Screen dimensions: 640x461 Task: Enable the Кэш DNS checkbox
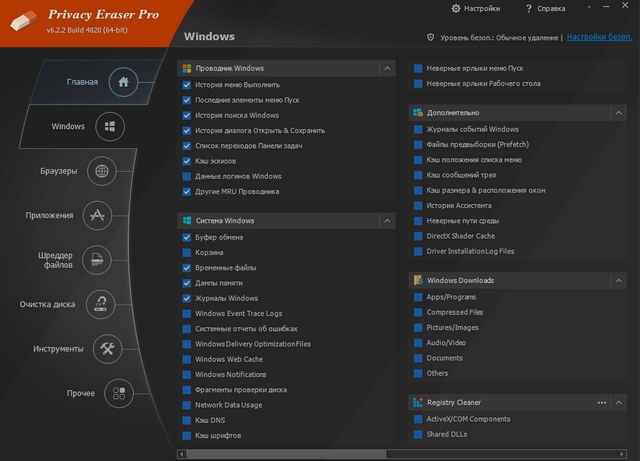pyautogui.click(x=187, y=421)
